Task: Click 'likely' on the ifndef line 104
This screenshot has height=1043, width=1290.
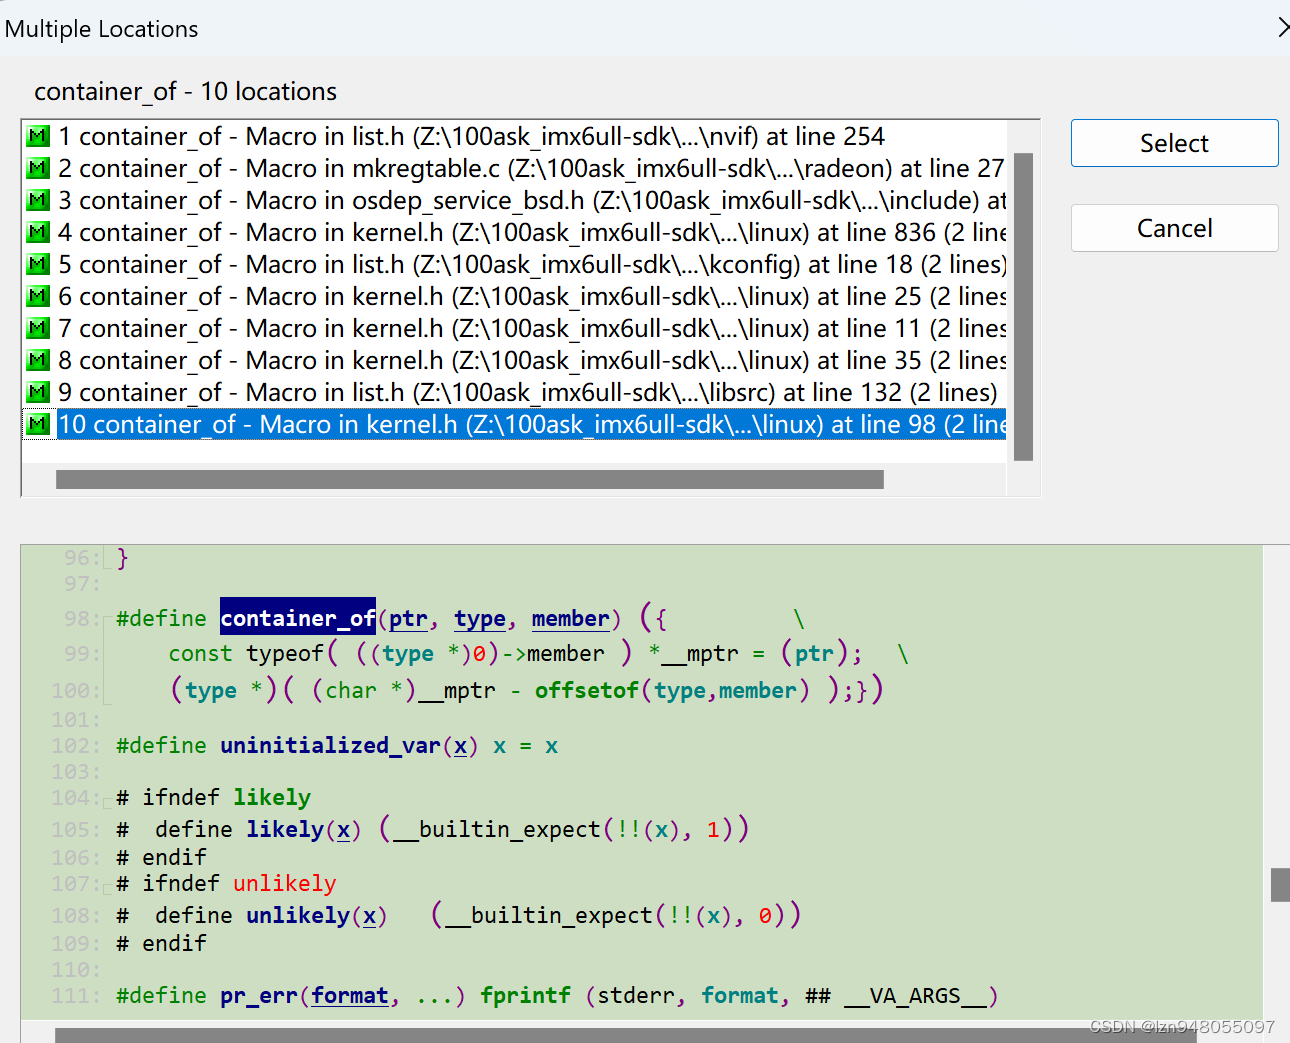Action: (x=272, y=798)
